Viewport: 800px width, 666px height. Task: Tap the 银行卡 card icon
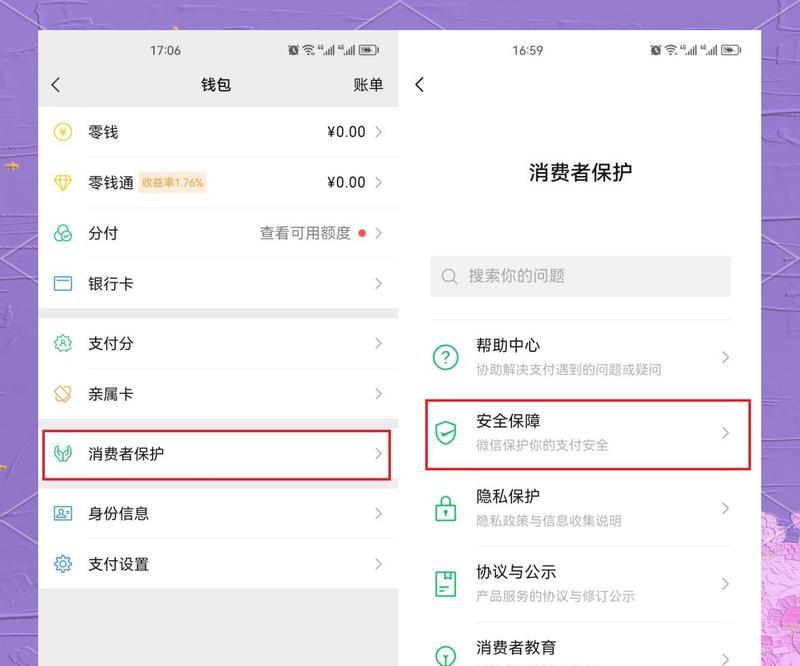tap(63, 284)
